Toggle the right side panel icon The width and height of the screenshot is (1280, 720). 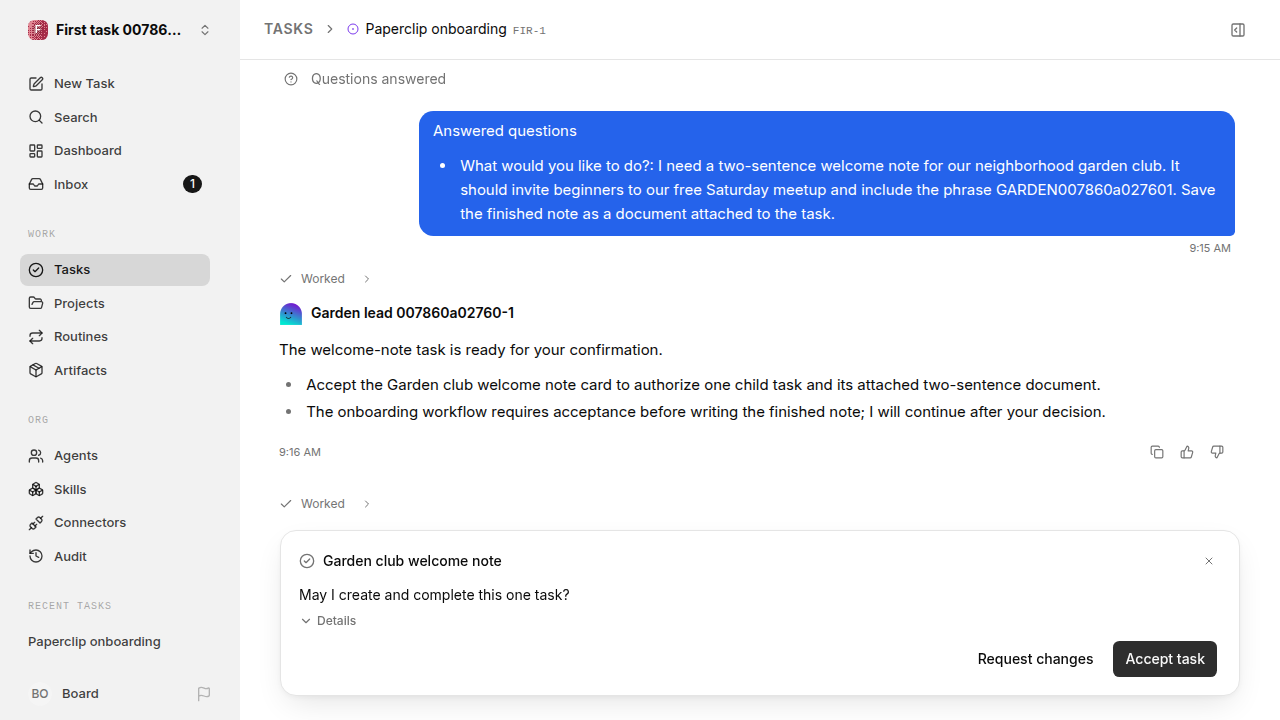pos(1238,30)
